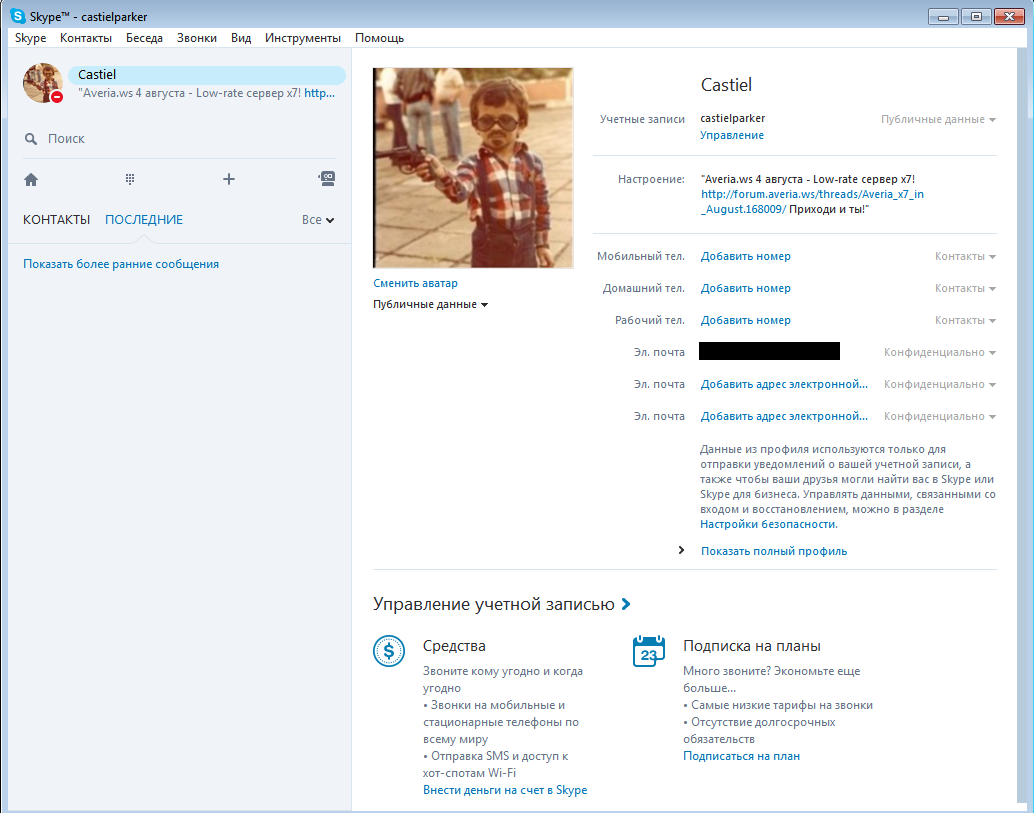The image size is (1034, 813).
Task: Open the forum.averia.ws mood link
Action: [x=812, y=202]
